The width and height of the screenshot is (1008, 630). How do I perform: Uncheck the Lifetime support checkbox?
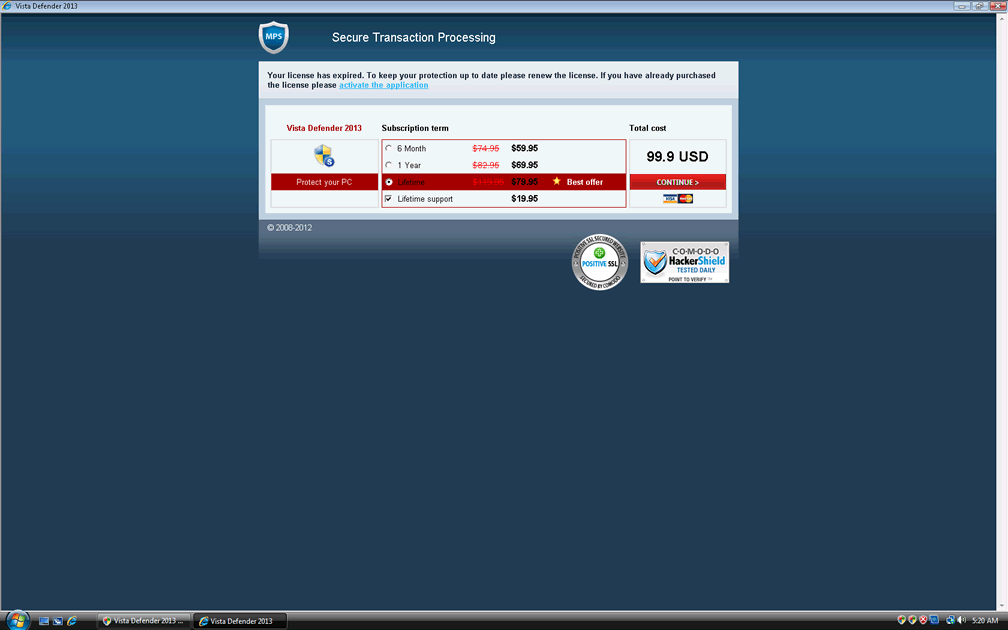pyautogui.click(x=389, y=199)
